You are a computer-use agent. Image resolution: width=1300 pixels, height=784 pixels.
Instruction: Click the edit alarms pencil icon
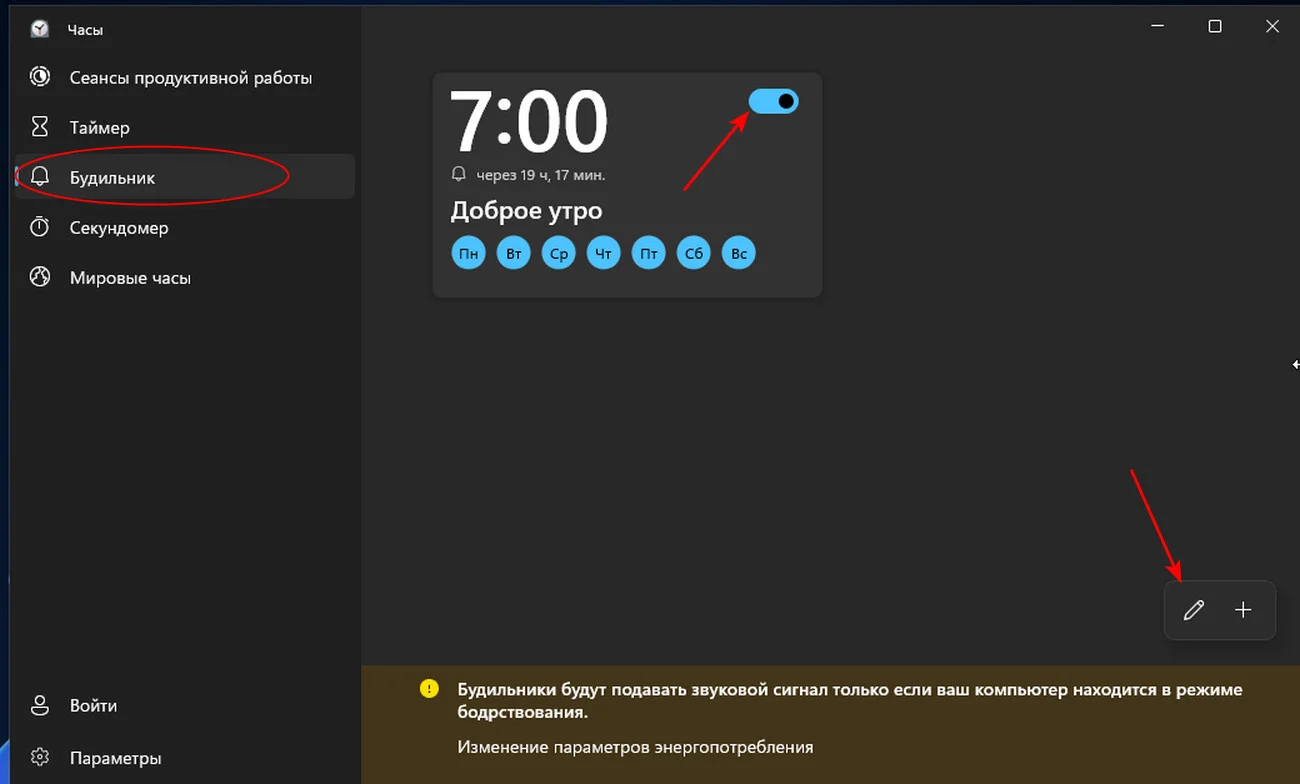1193,610
